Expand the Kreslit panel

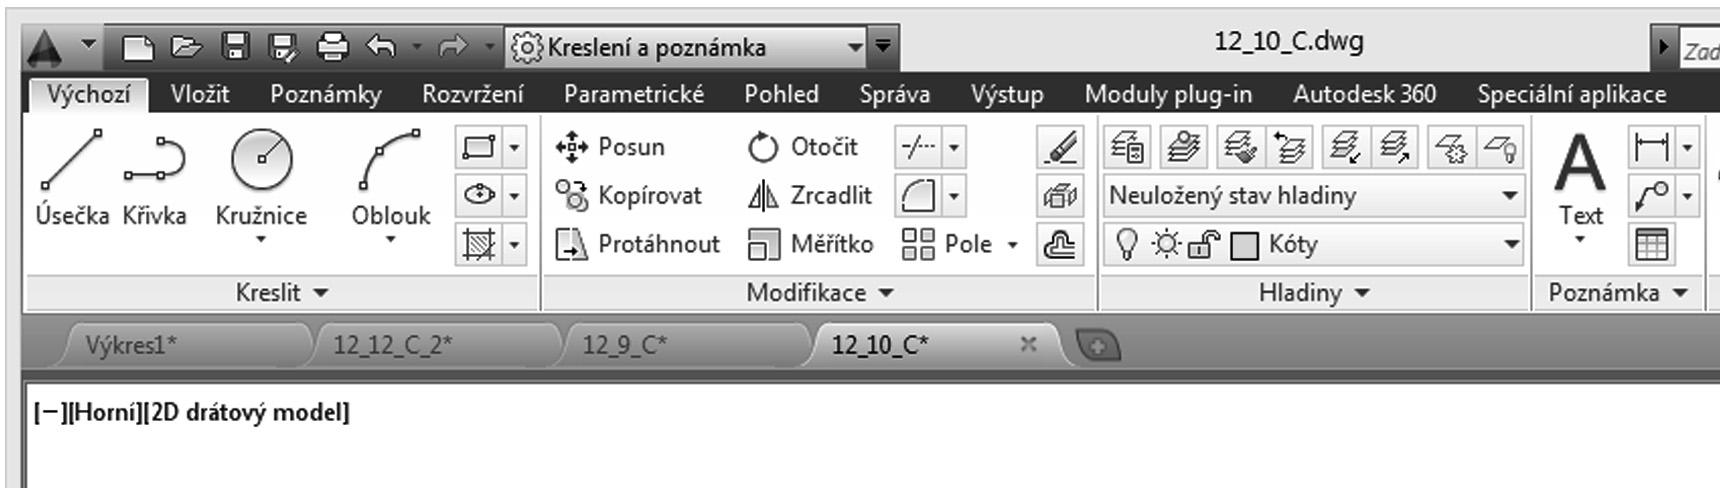point(281,293)
